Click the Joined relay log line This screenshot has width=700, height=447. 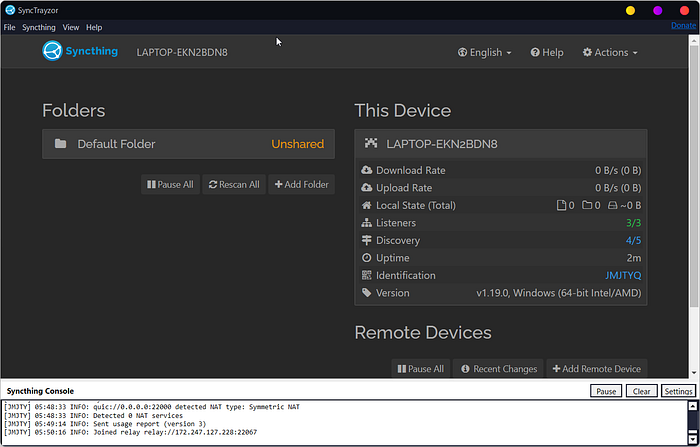[x=130, y=432]
